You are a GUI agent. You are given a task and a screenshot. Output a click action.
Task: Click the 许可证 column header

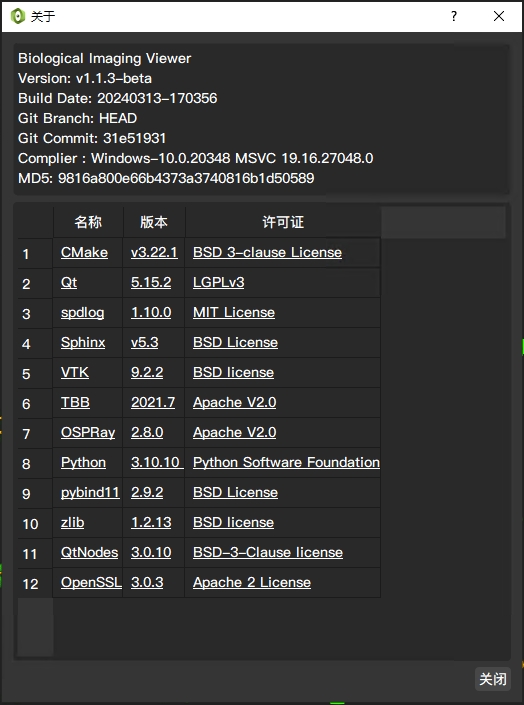click(283, 222)
